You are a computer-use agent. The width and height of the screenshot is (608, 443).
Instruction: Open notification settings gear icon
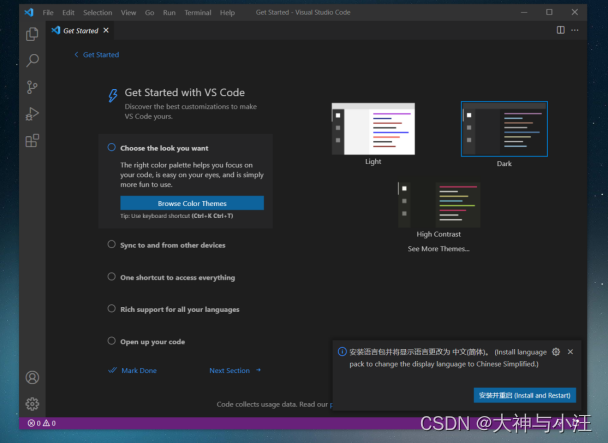click(556, 352)
